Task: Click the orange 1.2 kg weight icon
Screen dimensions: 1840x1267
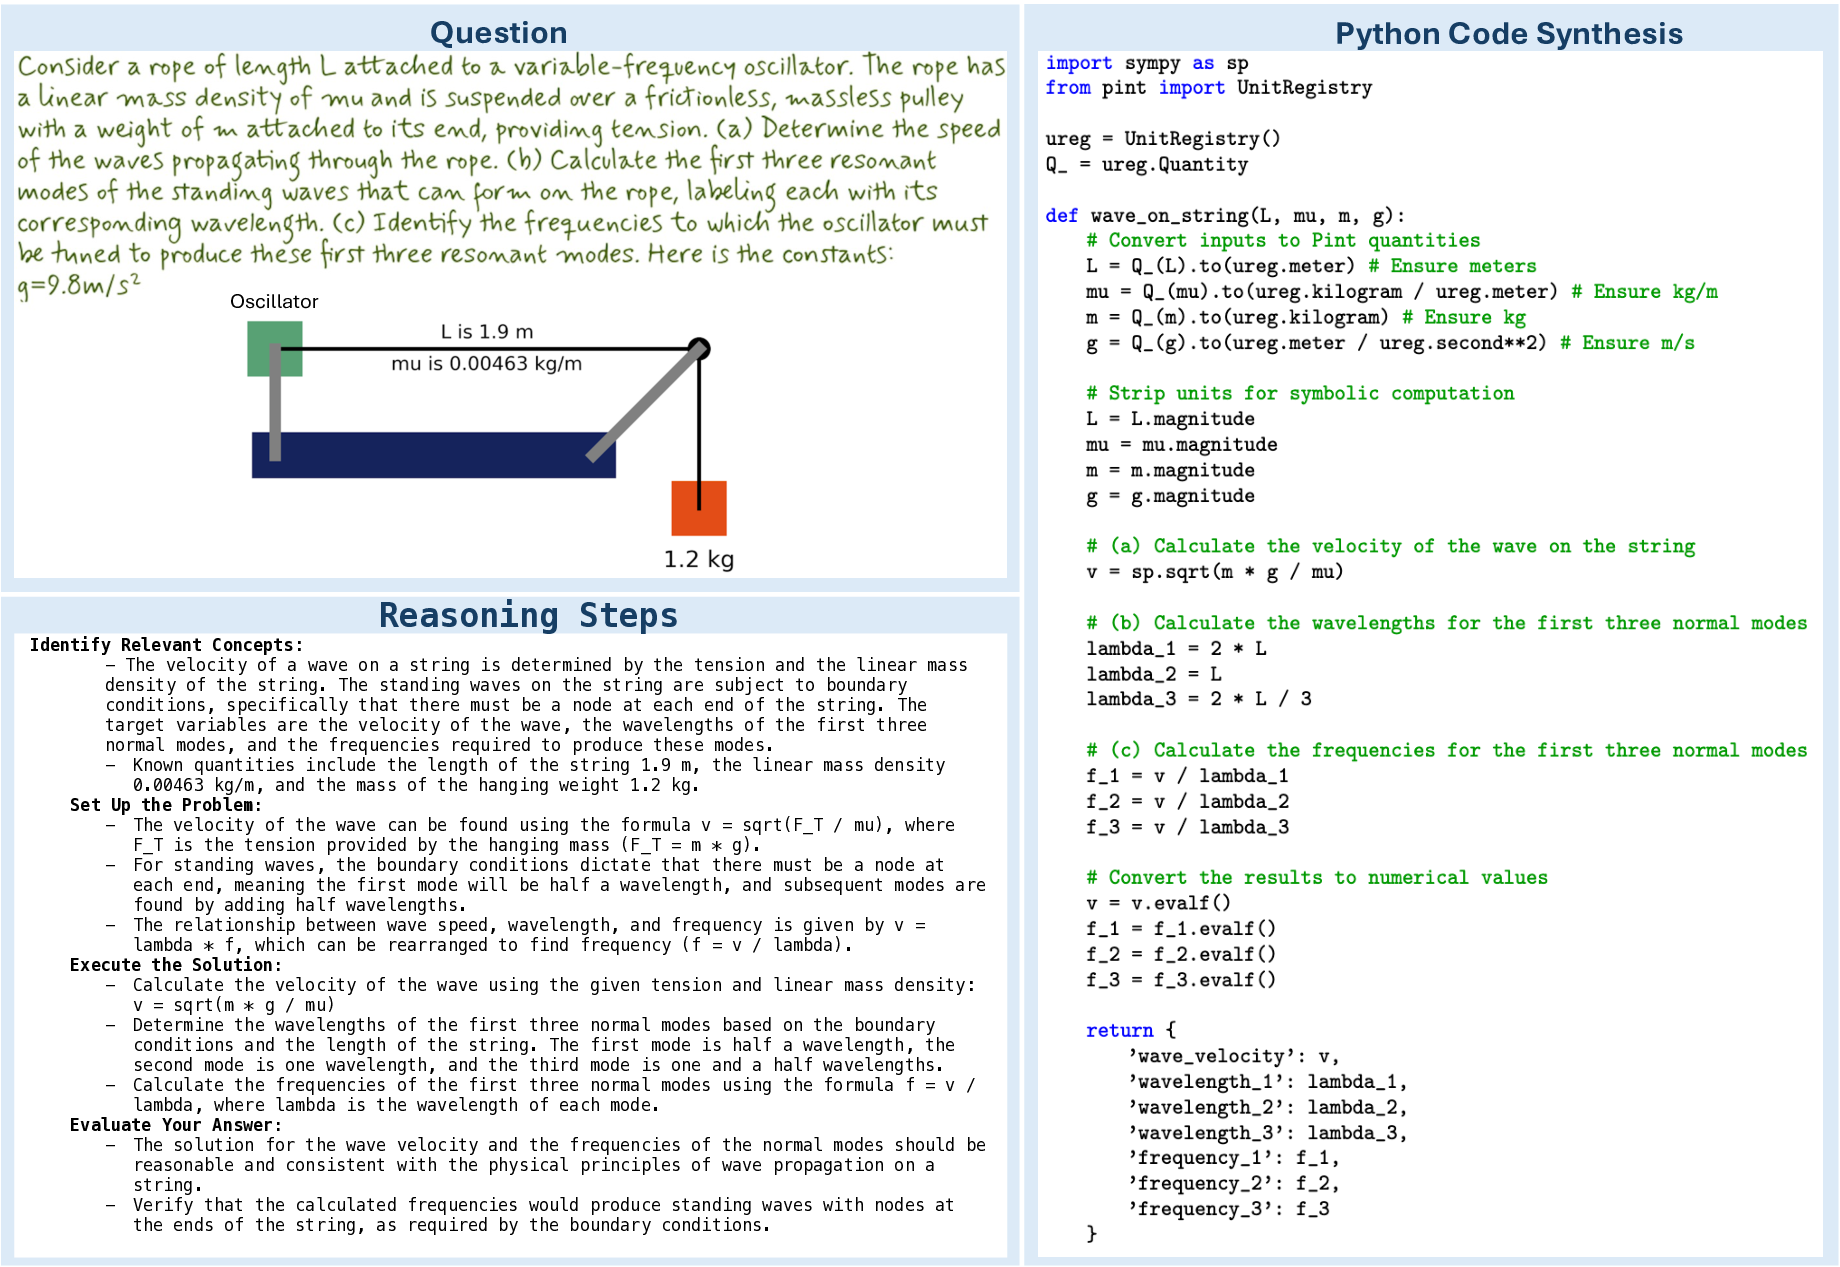Action: (700, 510)
